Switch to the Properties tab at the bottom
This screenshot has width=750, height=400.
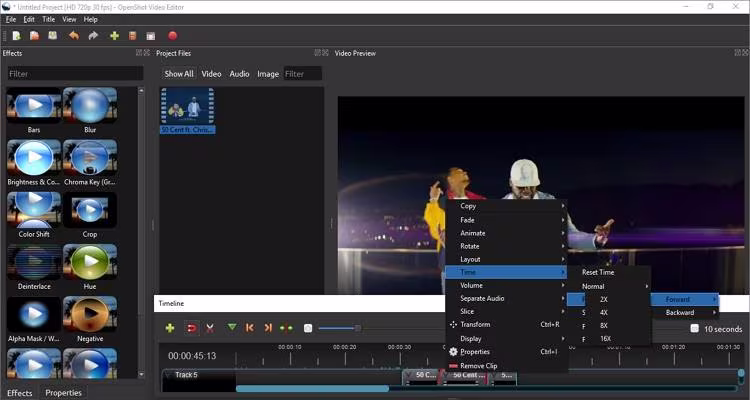pyautogui.click(x=63, y=393)
